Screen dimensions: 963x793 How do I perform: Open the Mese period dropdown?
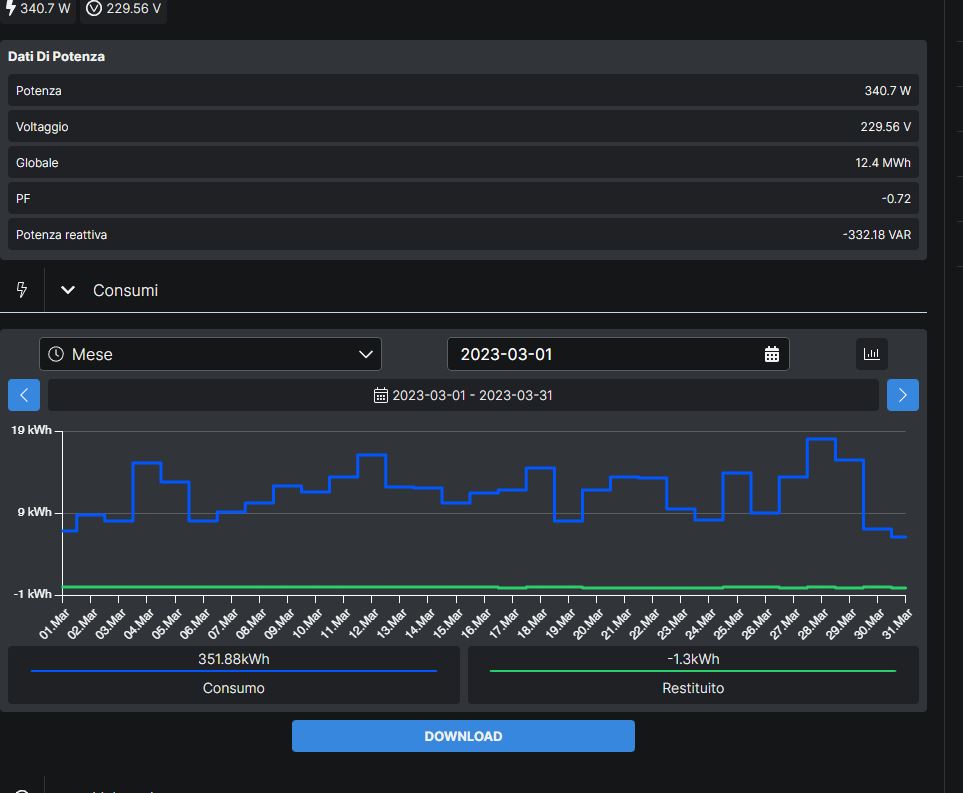[211, 354]
